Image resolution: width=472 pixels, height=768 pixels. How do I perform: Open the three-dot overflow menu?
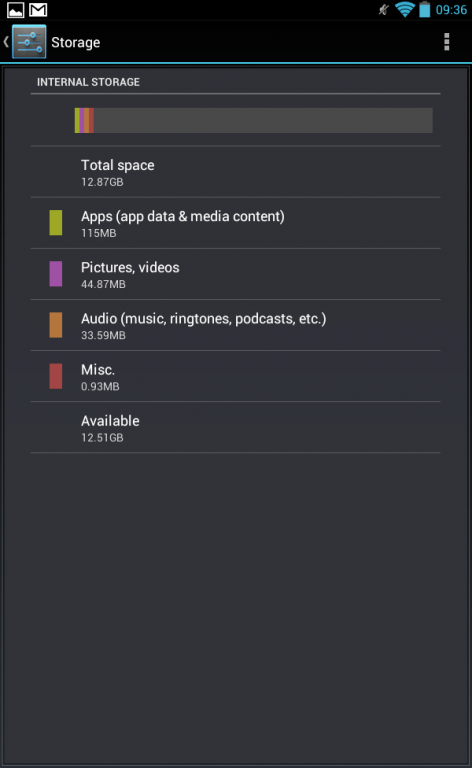446,42
